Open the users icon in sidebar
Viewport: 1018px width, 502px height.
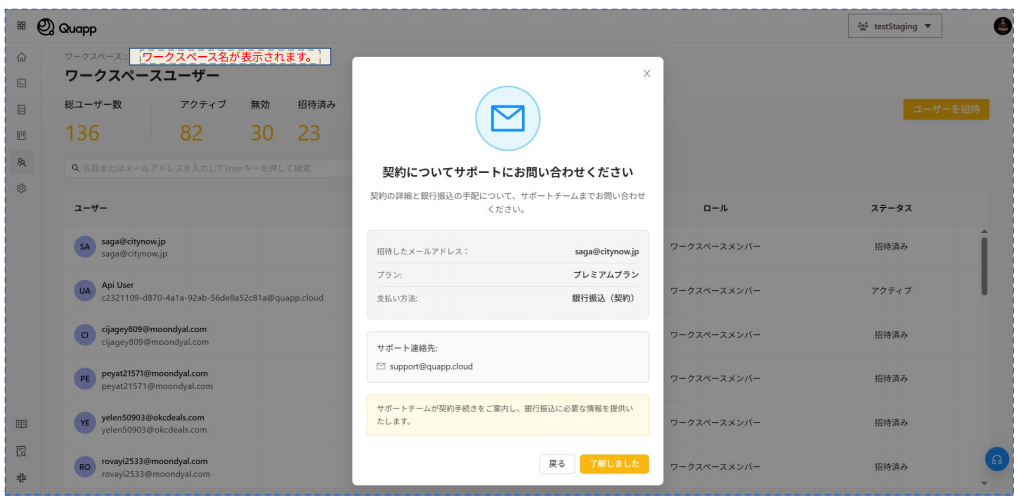coord(21,161)
